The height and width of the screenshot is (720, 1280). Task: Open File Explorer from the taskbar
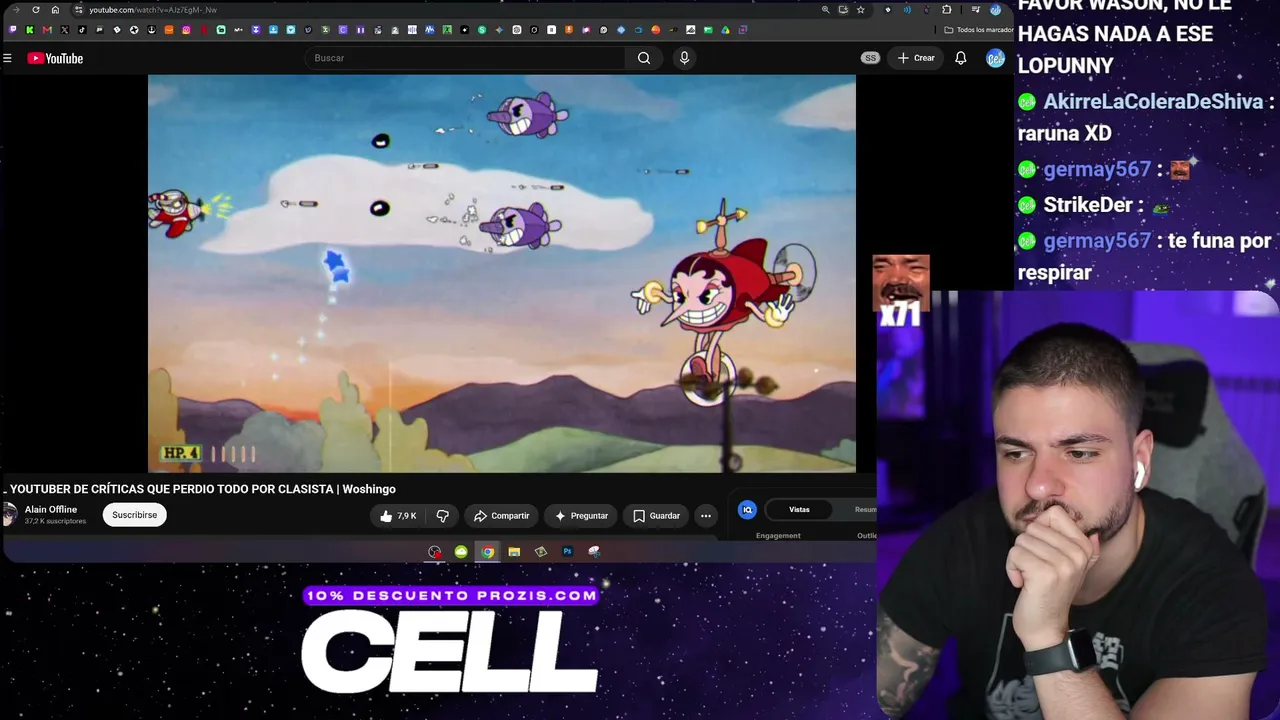pyautogui.click(x=514, y=552)
